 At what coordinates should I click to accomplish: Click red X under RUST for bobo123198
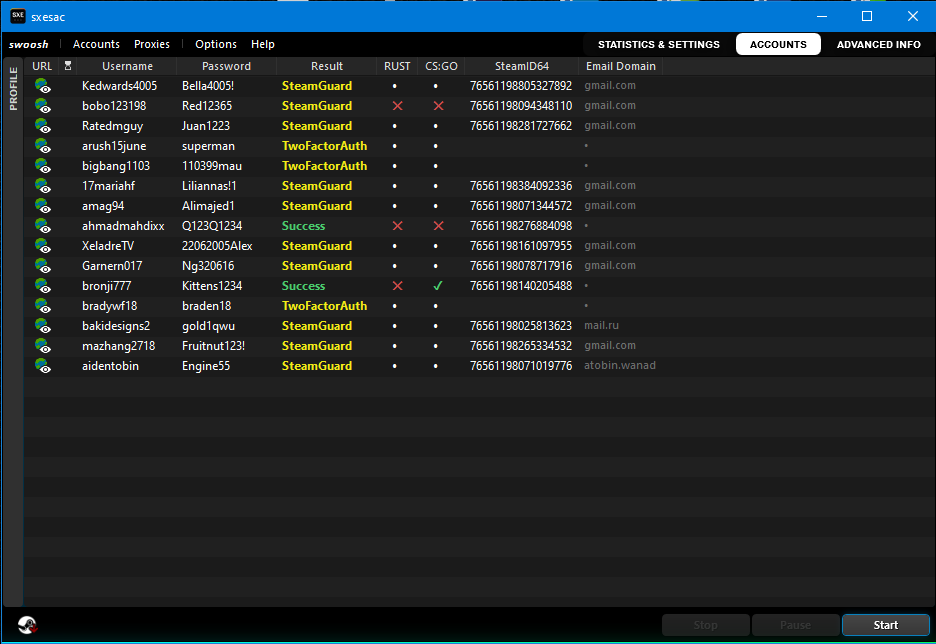[397, 106]
